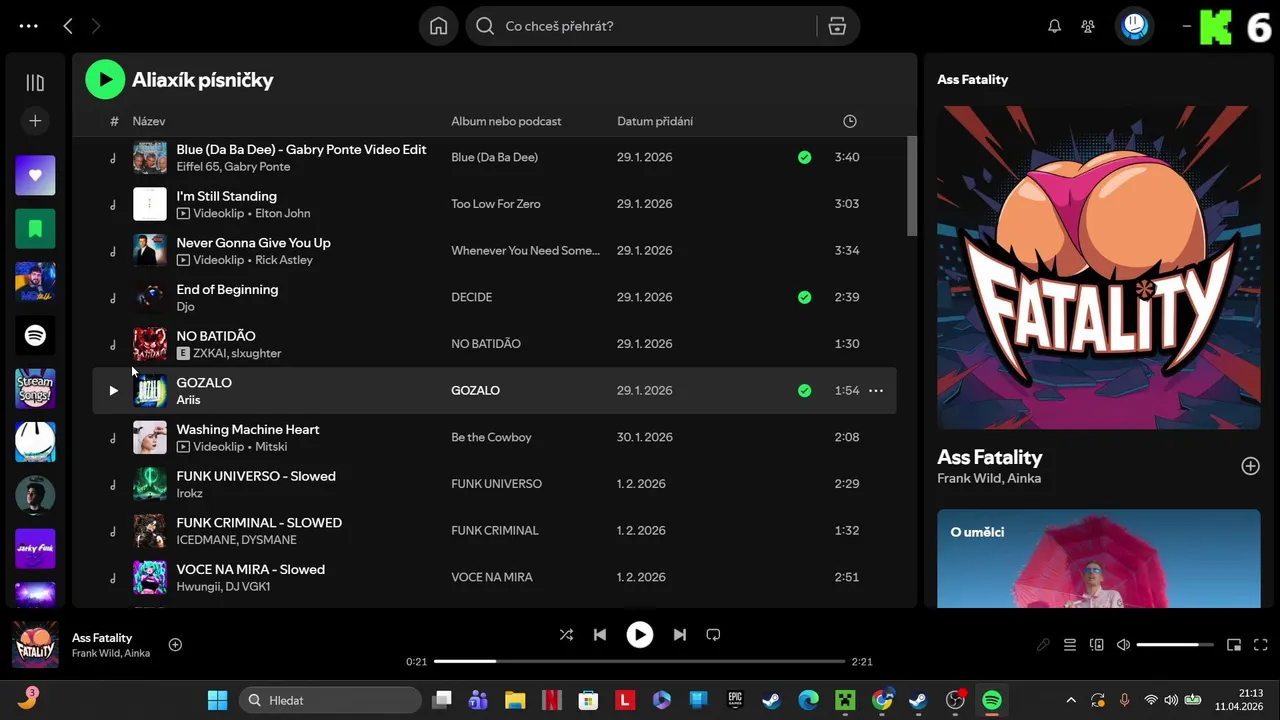Click the Co chceš přehrát search field

coord(640,26)
